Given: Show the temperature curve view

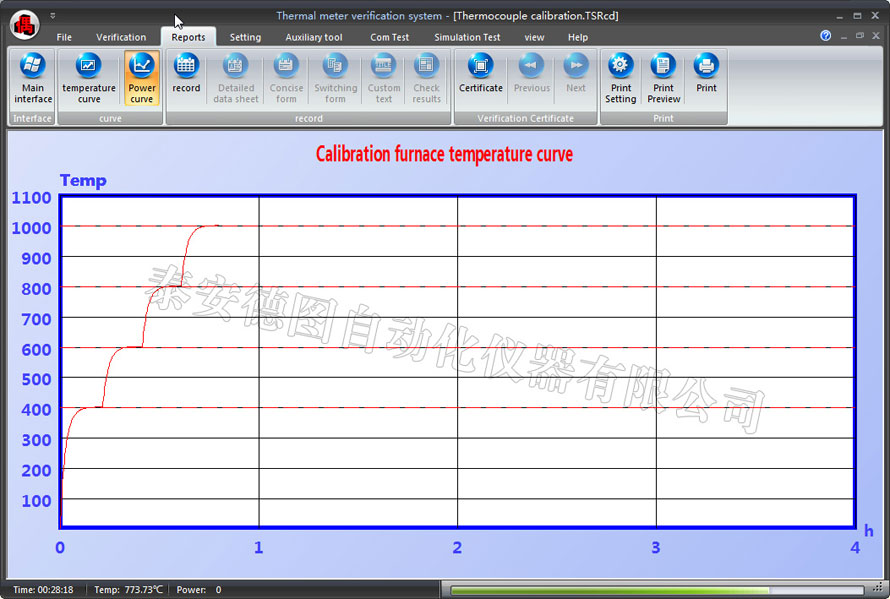Looking at the screenshot, I should [x=89, y=78].
